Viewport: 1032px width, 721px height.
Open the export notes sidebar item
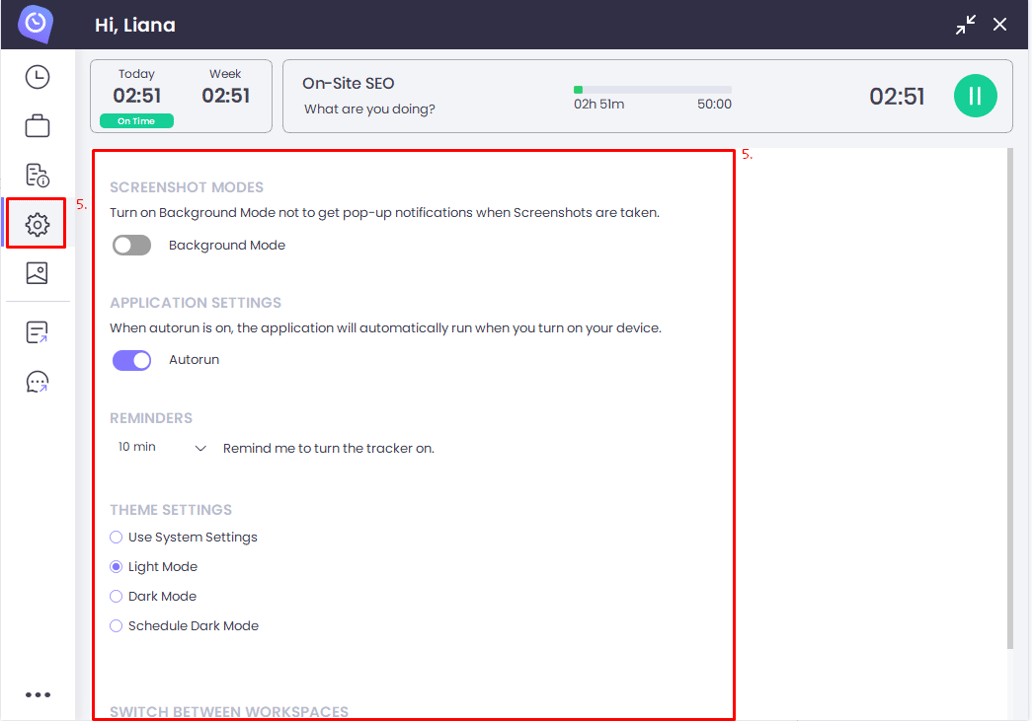click(37, 331)
